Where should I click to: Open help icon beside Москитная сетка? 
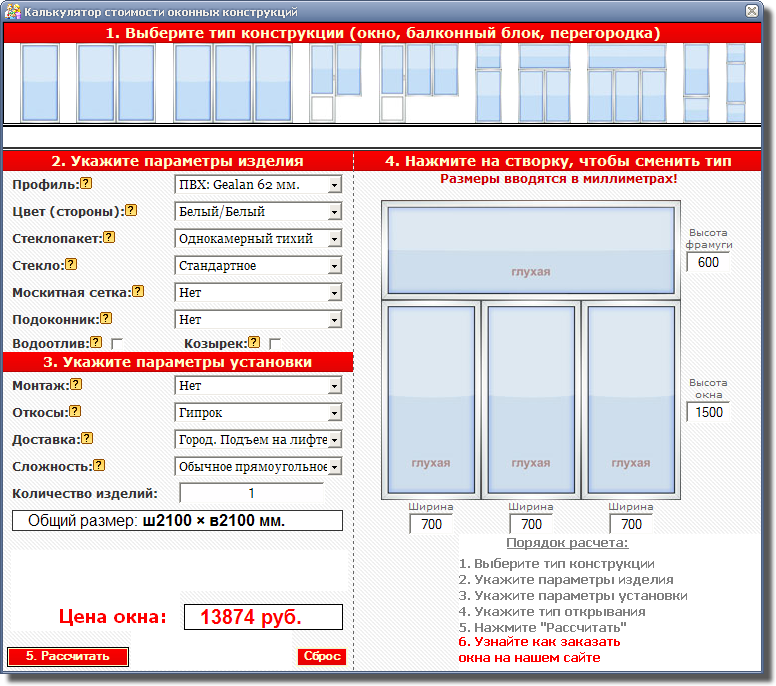138,292
